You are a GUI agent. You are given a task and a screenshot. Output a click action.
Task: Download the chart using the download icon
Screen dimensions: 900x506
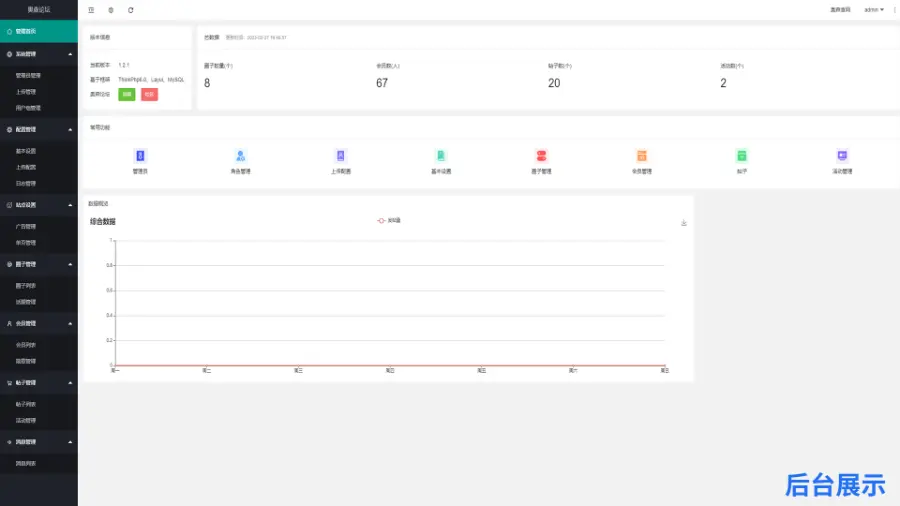coord(684,223)
